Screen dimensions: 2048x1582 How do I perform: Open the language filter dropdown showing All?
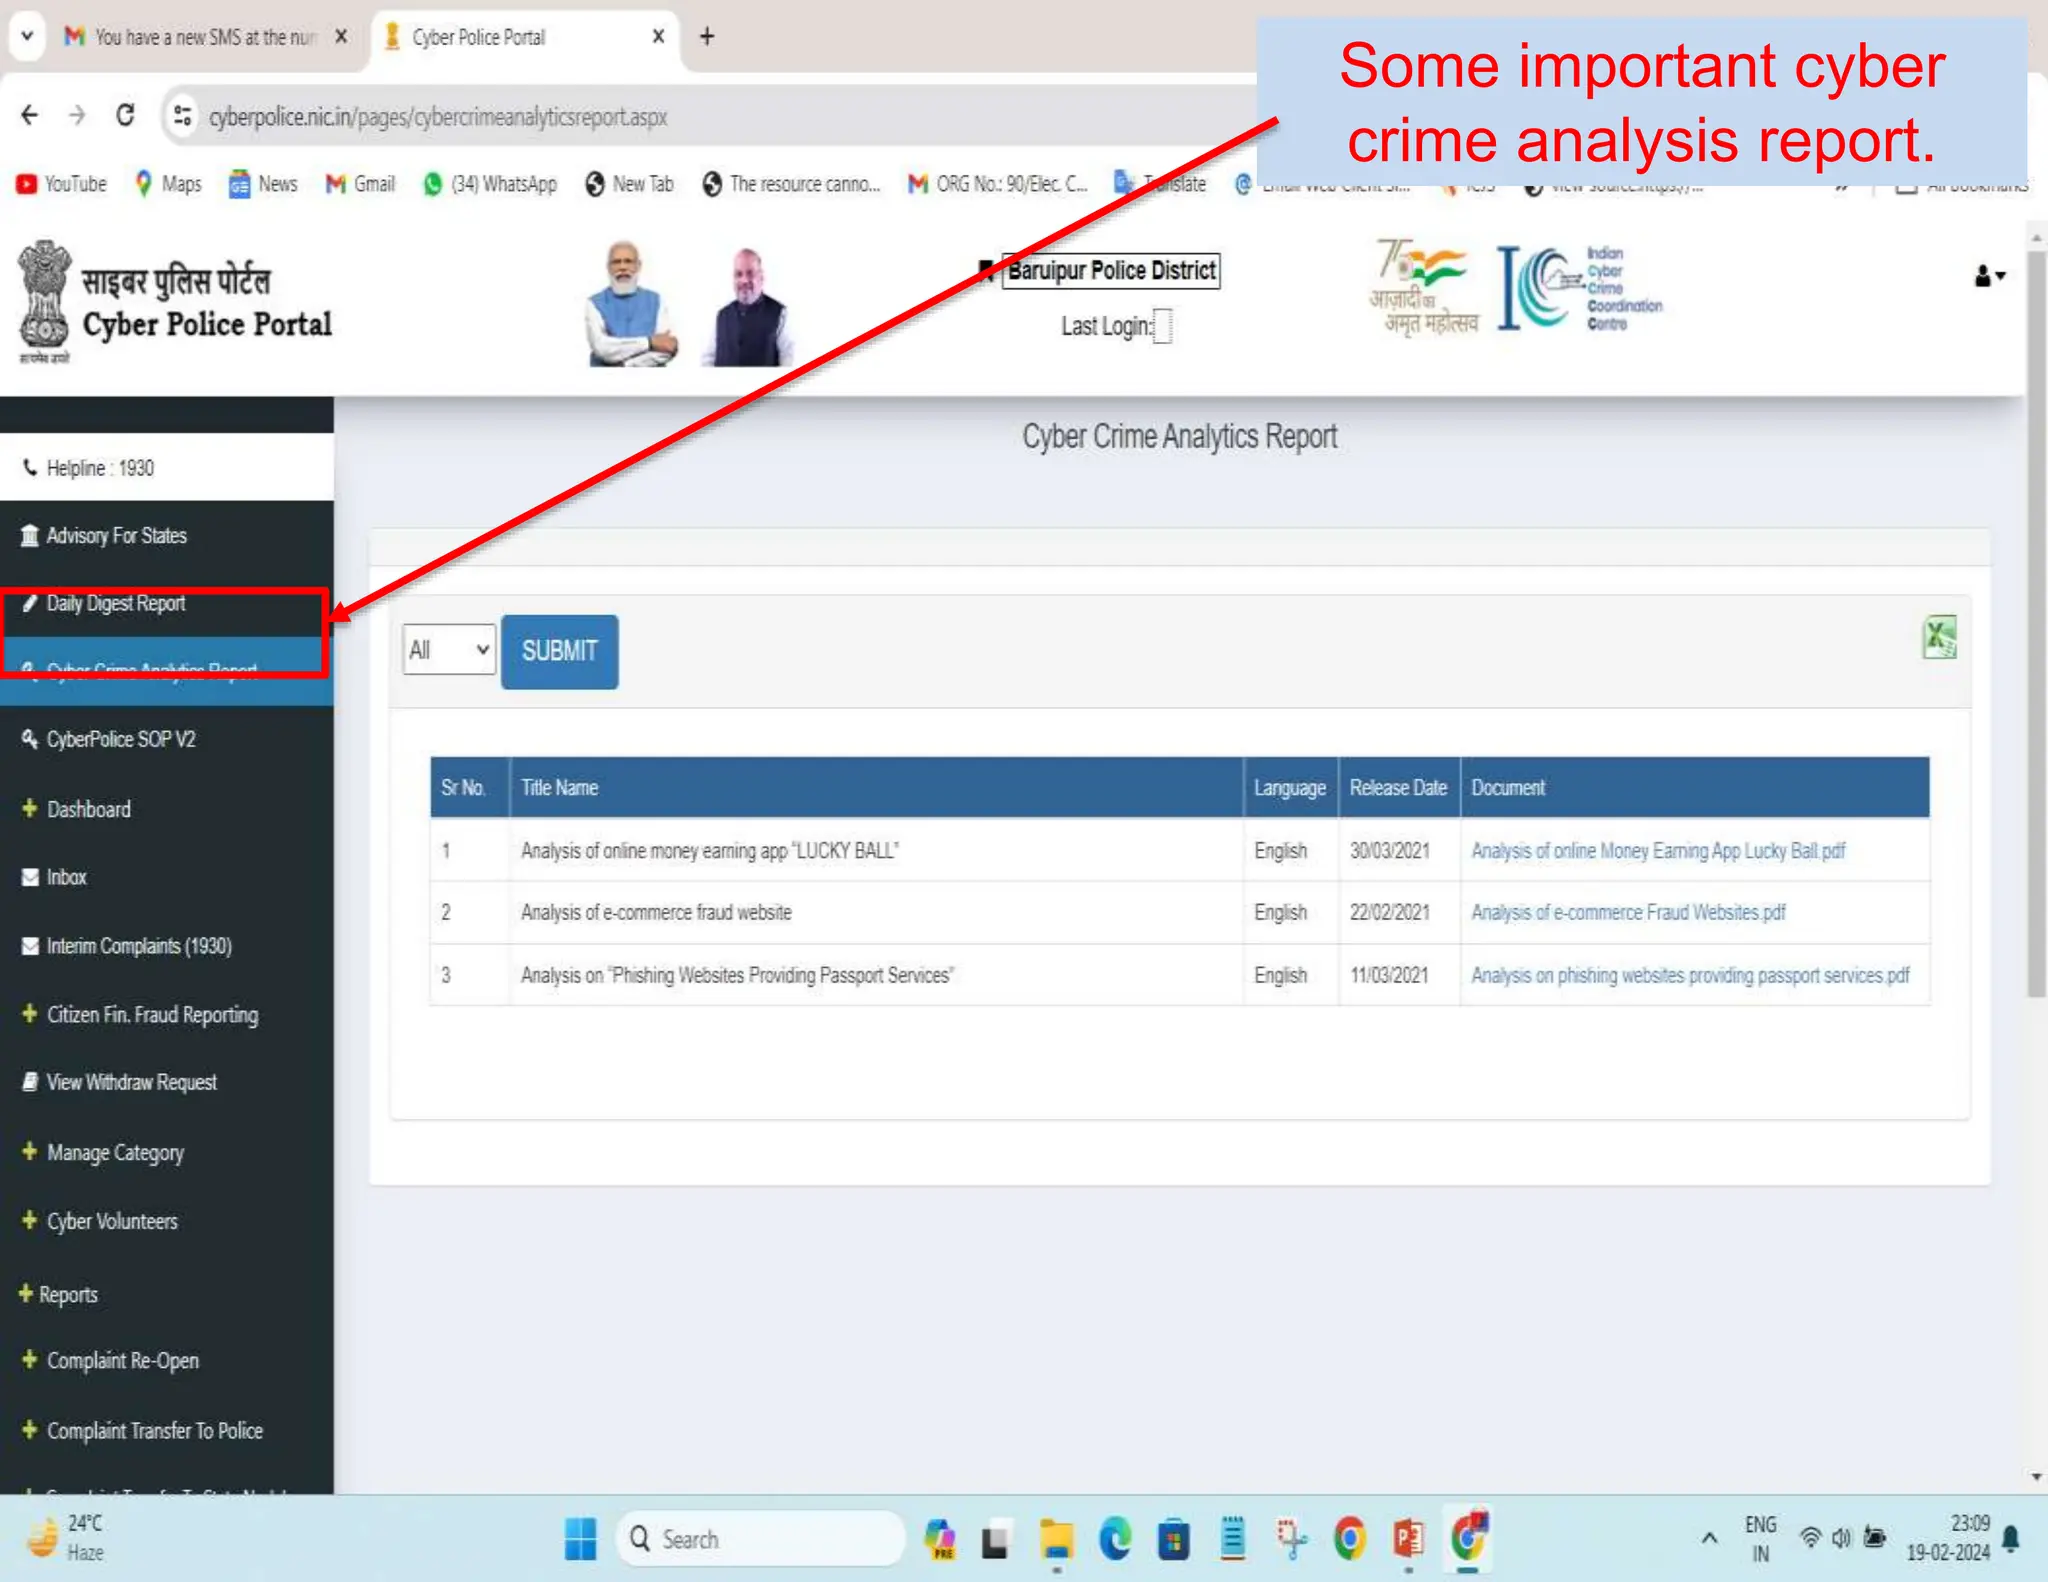point(448,650)
